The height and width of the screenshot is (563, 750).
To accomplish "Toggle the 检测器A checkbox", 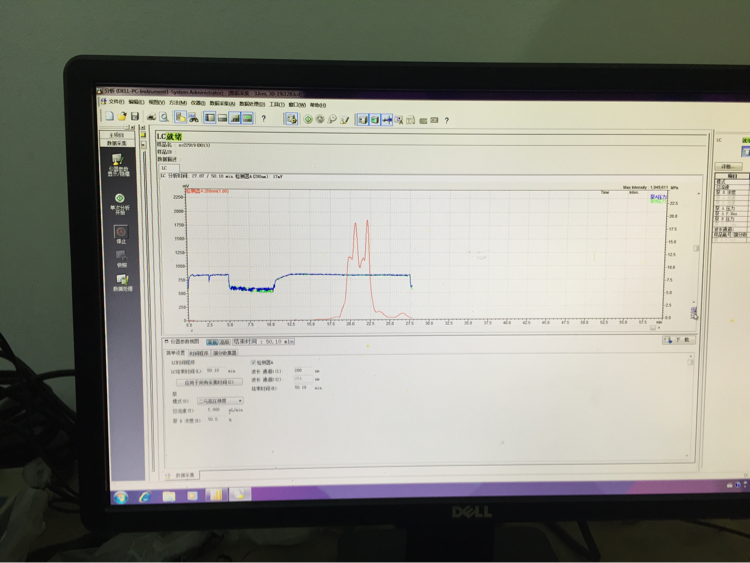I will coord(254,363).
